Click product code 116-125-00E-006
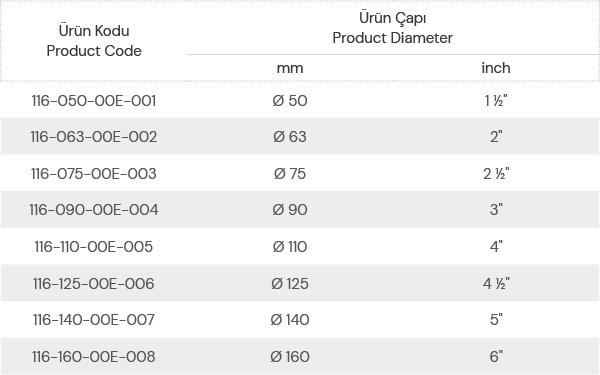The height and width of the screenshot is (375, 600). click(x=94, y=284)
